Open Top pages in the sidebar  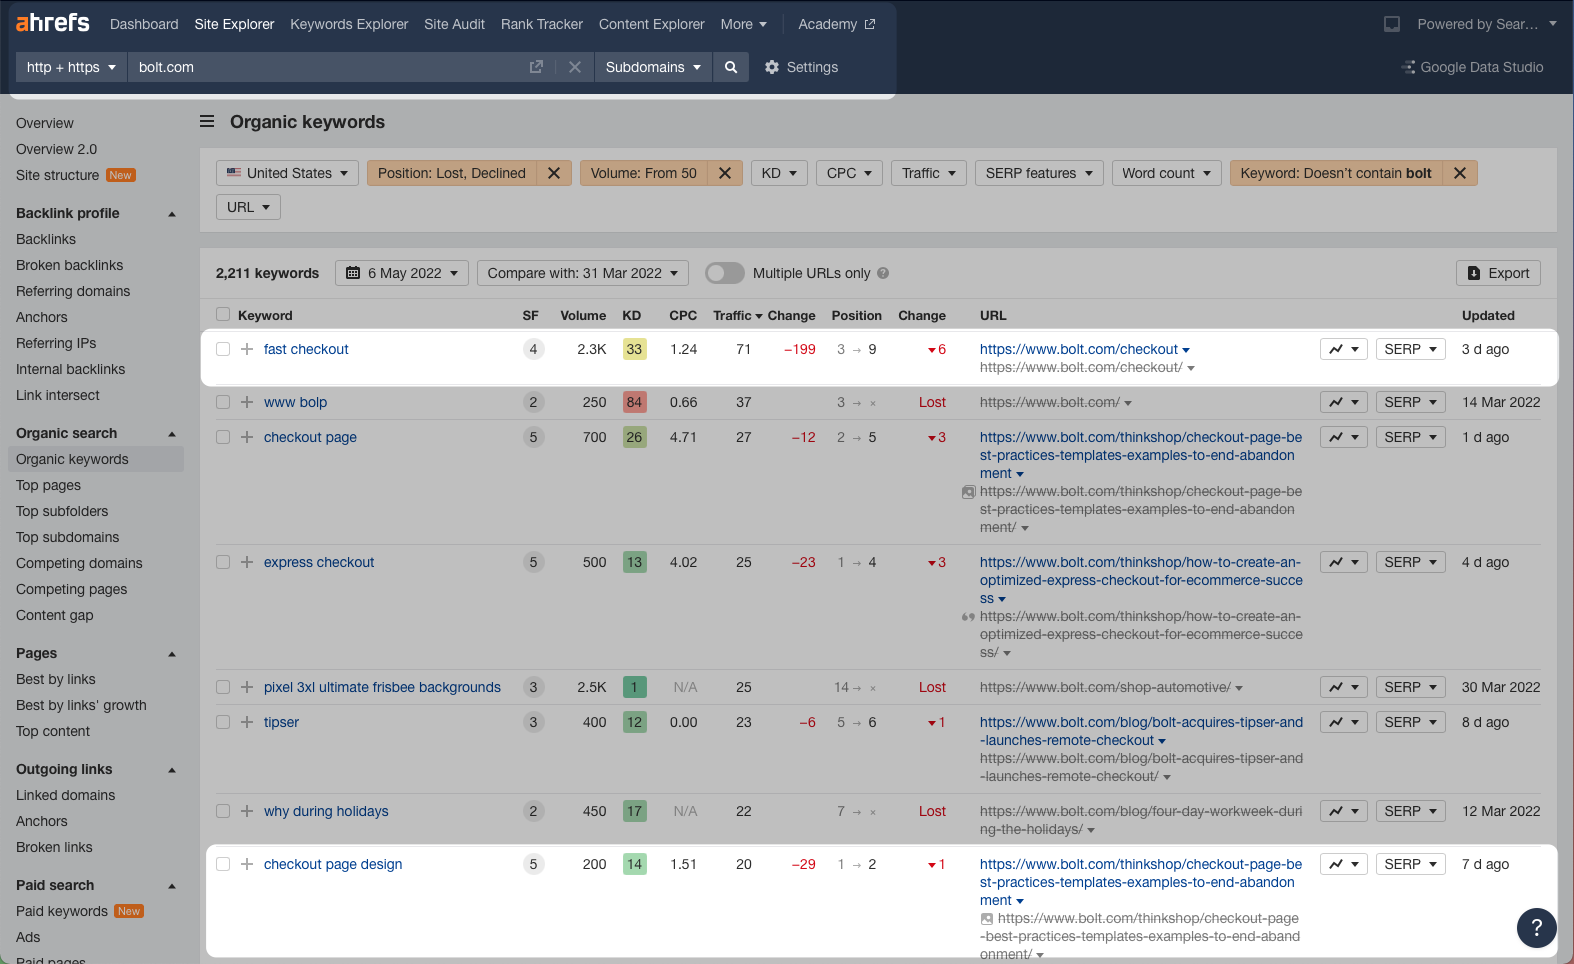48,485
